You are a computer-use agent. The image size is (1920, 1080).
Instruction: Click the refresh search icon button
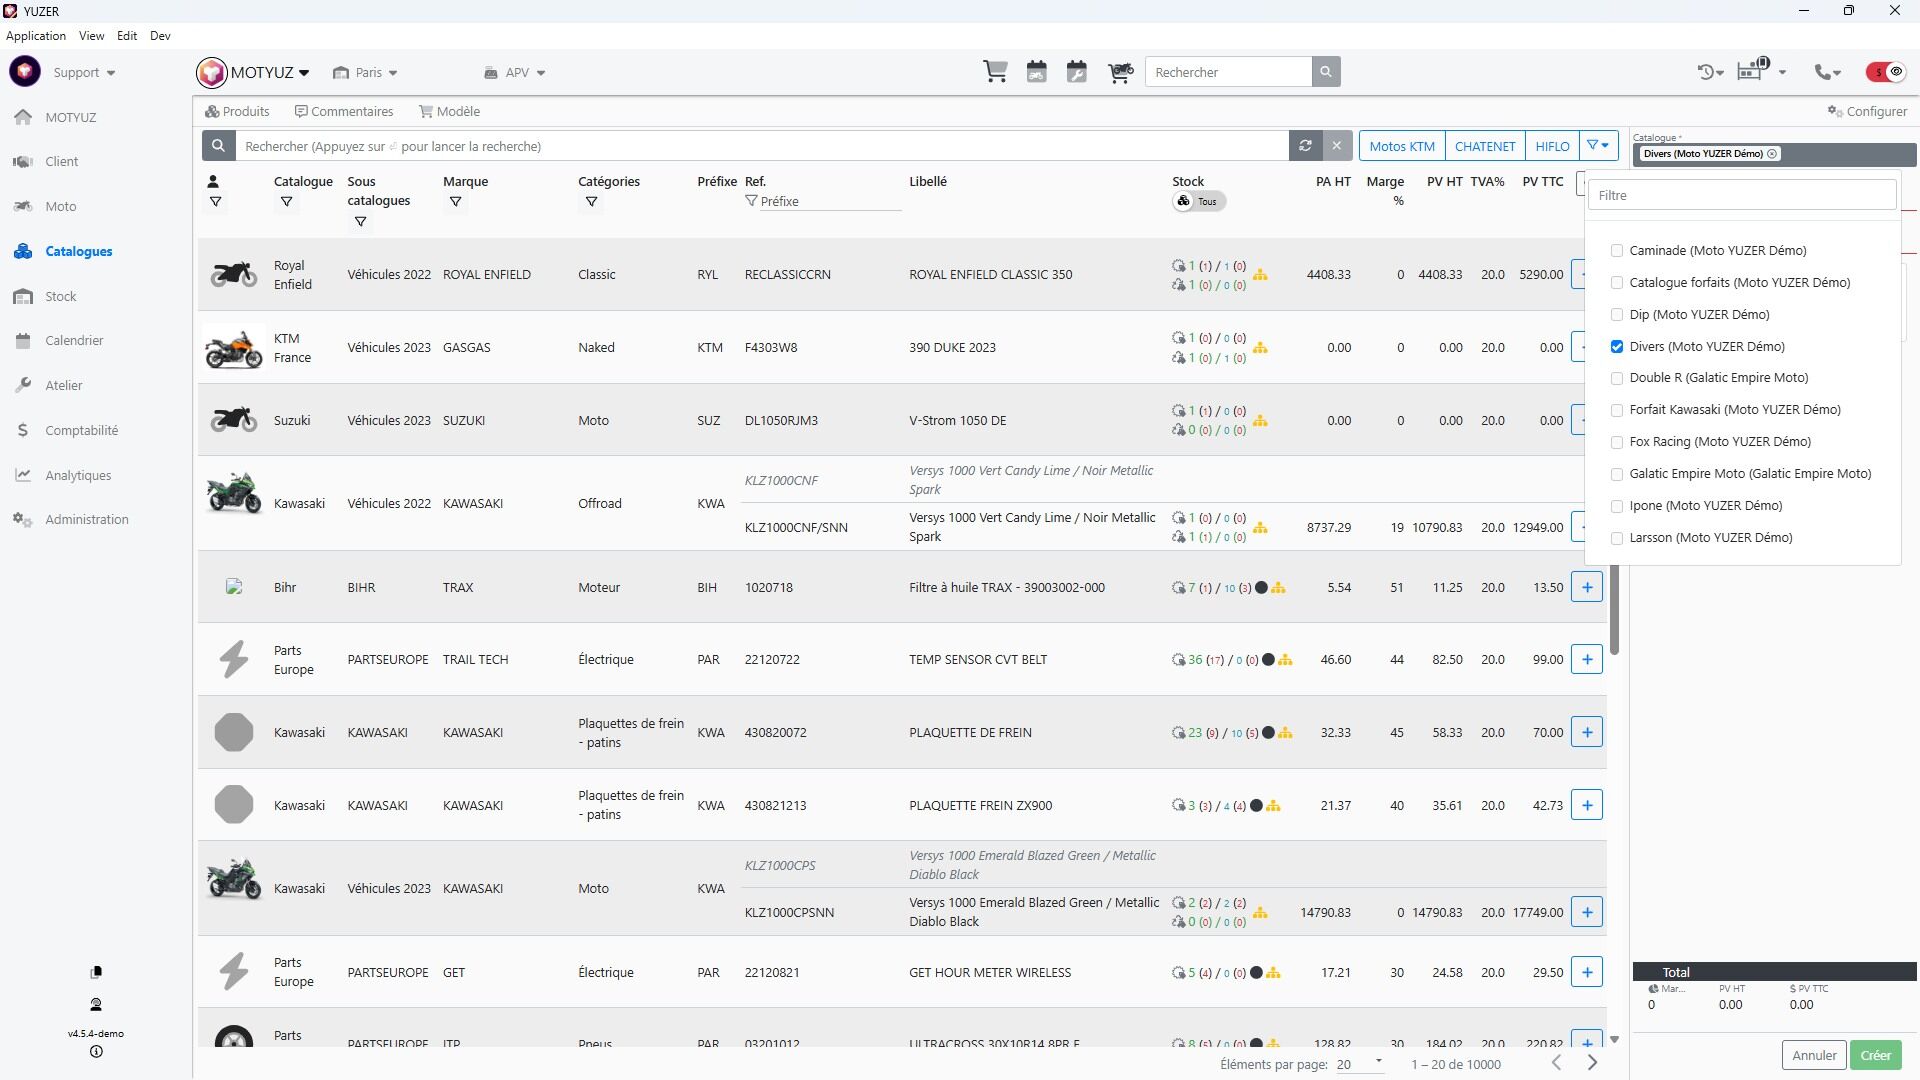click(1305, 146)
